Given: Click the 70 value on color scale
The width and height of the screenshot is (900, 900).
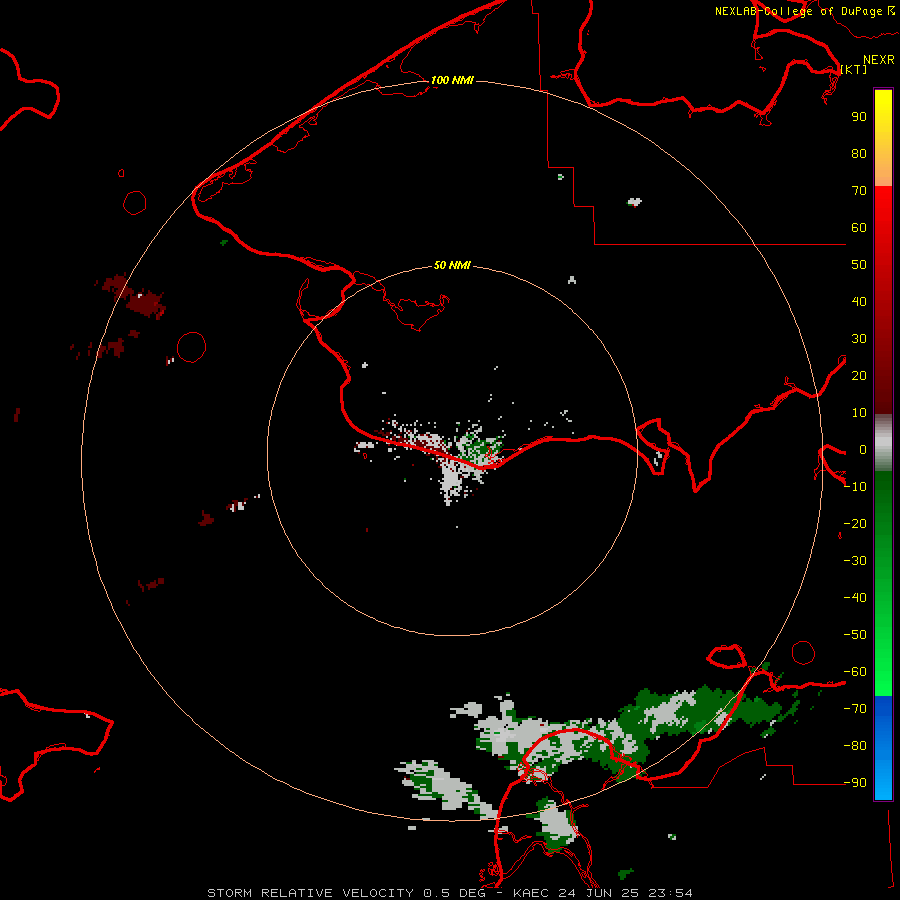Looking at the screenshot, I should coord(859,191).
